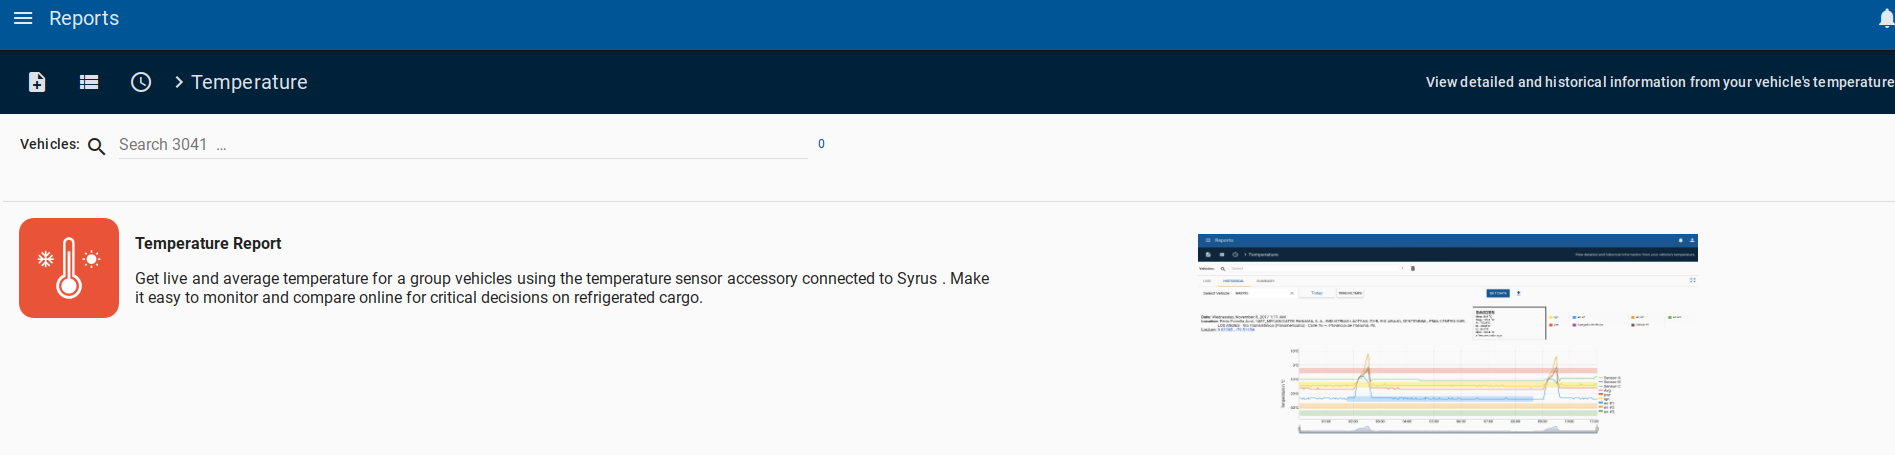
Task: Expand the breadcrumb chevron before Temperature
Action: point(179,82)
